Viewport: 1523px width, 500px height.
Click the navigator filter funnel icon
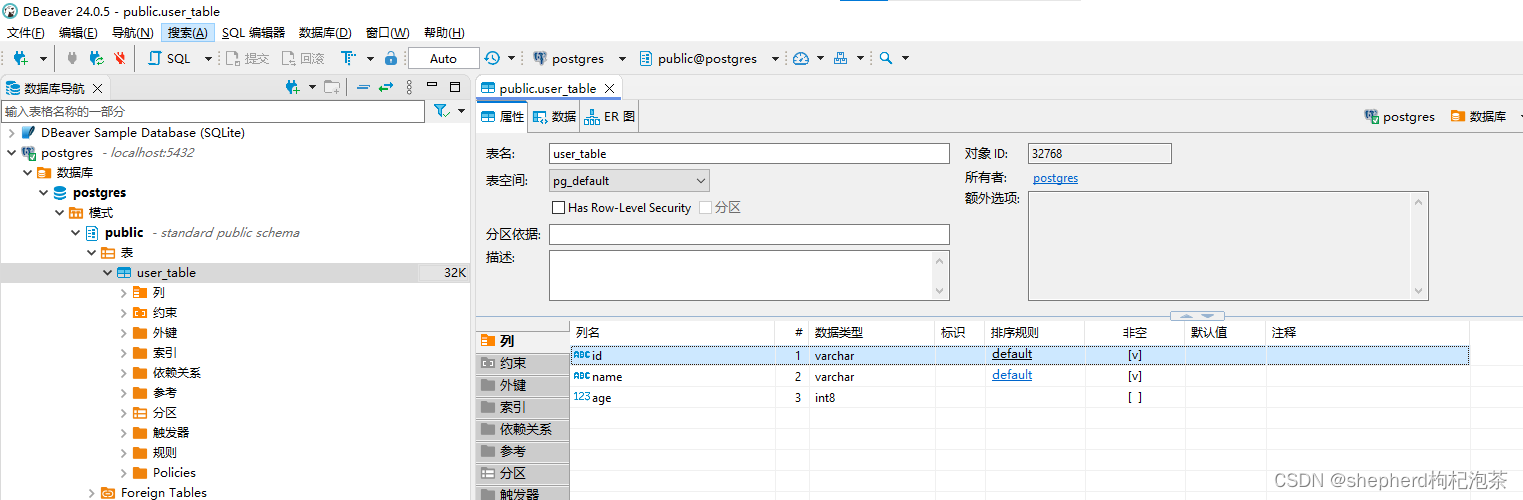(x=441, y=111)
